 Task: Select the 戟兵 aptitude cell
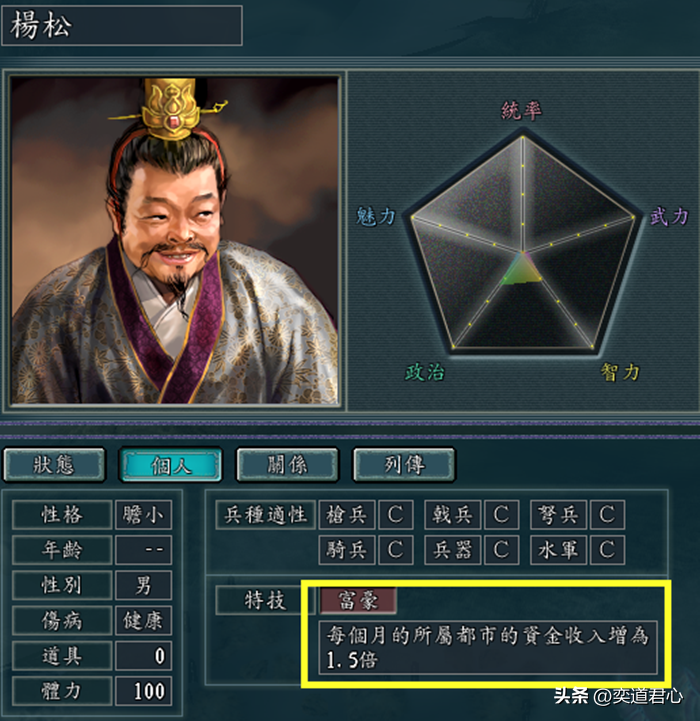[453, 515]
